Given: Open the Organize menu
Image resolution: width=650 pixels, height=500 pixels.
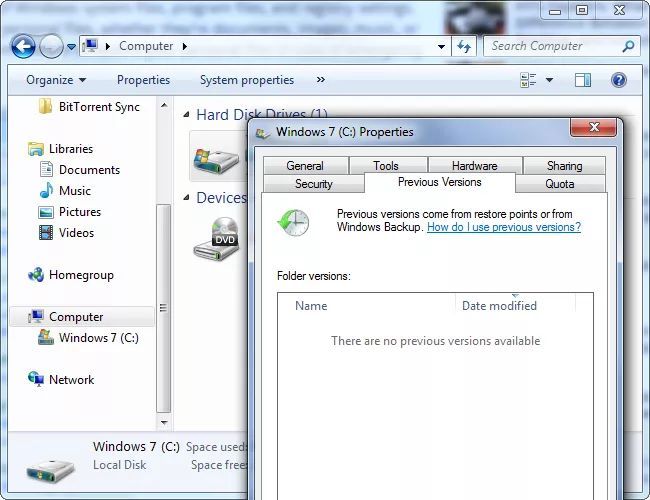Looking at the screenshot, I should [x=56, y=80].
